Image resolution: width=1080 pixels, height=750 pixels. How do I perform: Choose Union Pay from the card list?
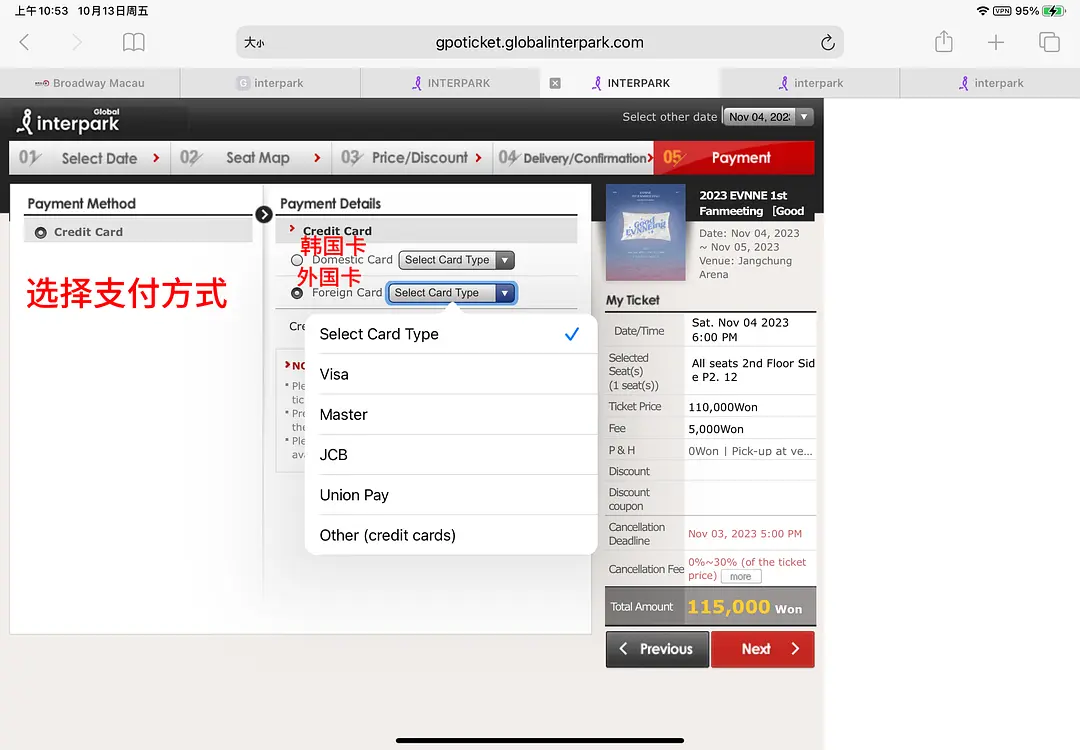click(x=451, y=495)
